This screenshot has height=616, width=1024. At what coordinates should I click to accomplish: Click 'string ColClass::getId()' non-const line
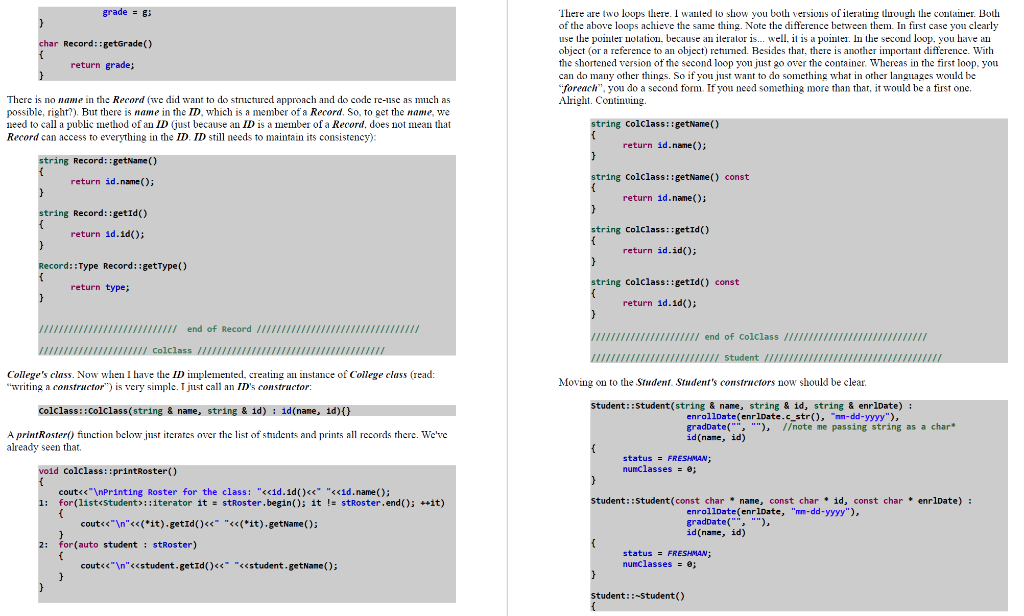[650, 230]
